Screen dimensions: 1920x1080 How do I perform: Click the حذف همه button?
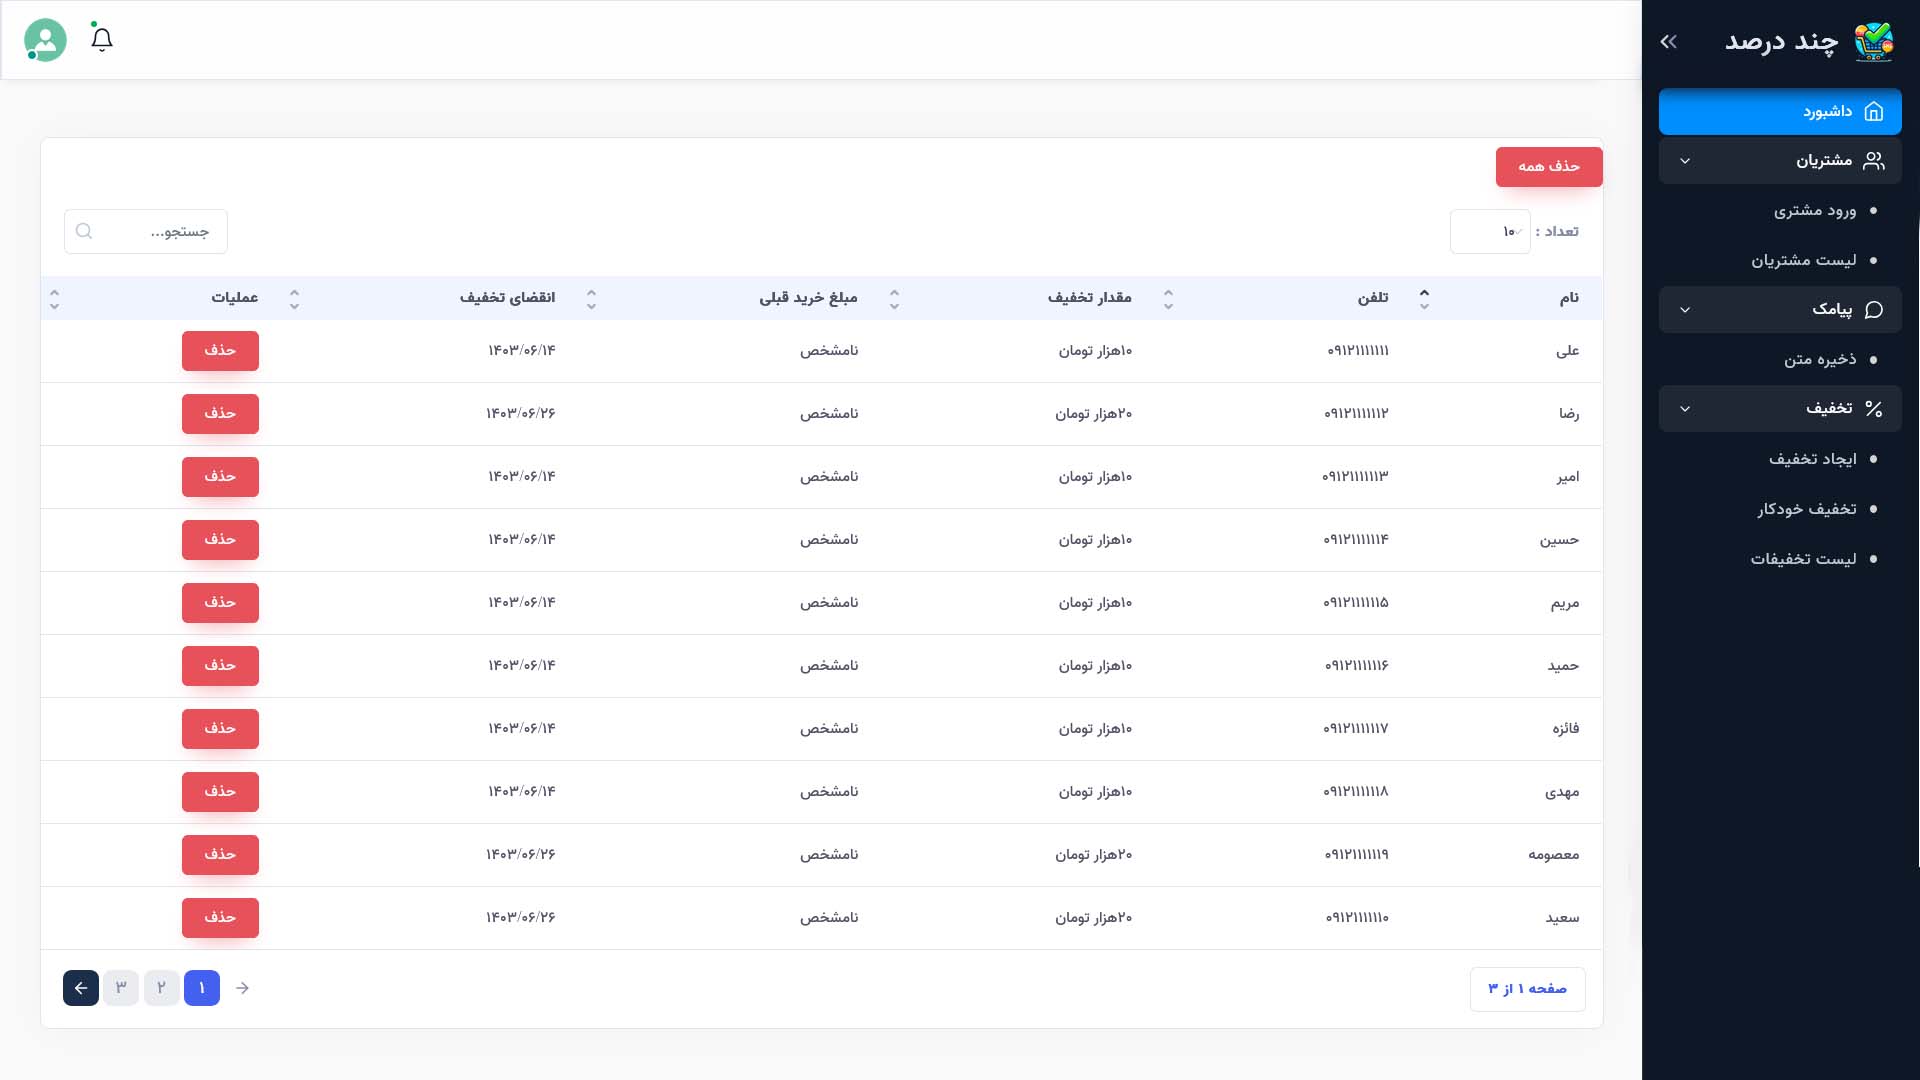(x=1548, y=166)
